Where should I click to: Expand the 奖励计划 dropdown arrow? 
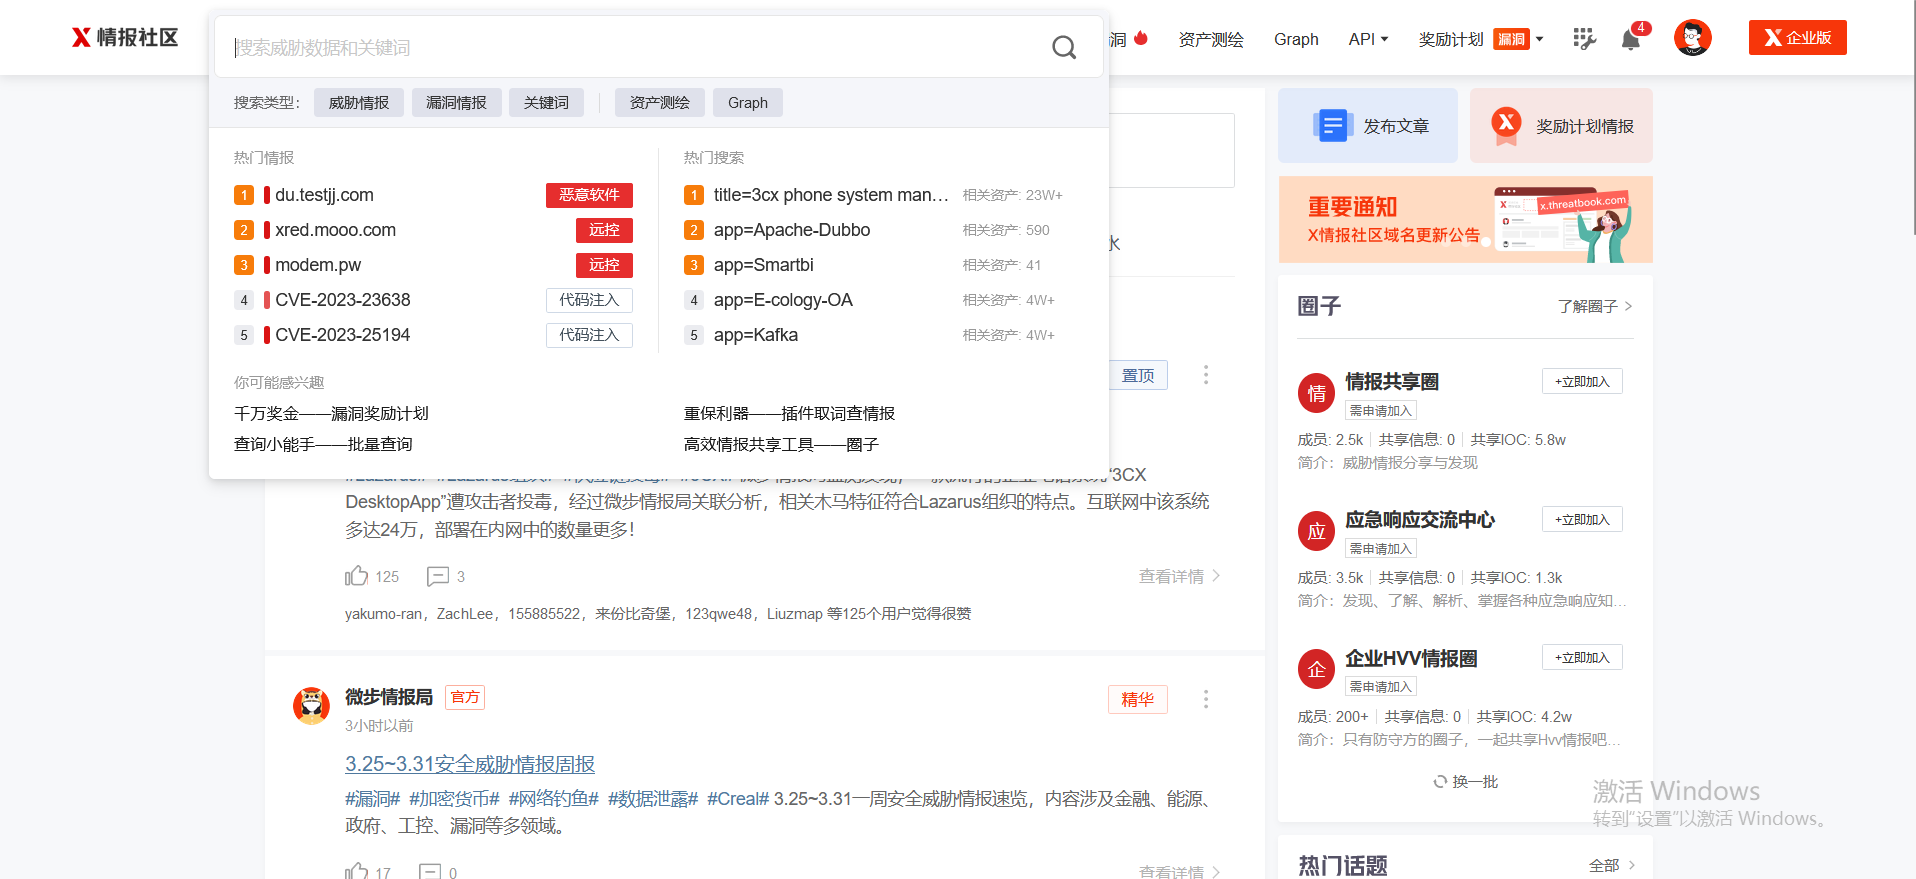1539,39
